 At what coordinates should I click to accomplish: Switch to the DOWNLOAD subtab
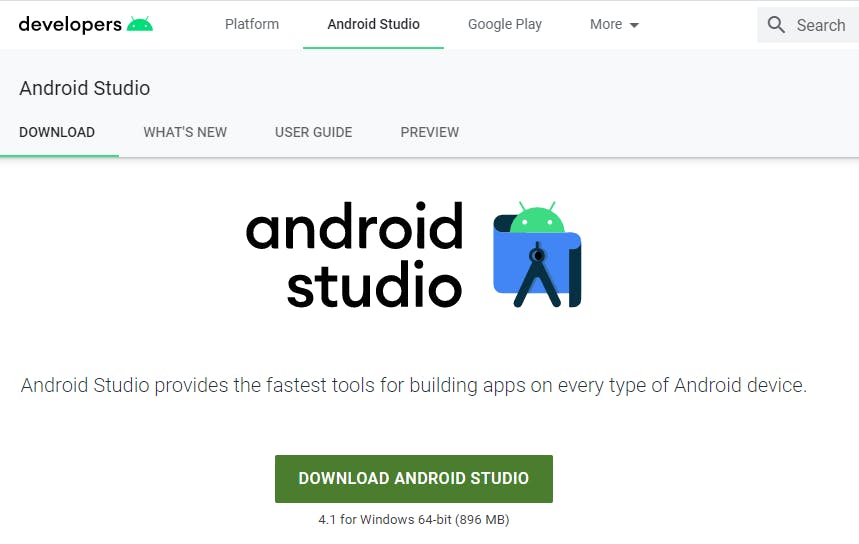click(x=57, y=132)
